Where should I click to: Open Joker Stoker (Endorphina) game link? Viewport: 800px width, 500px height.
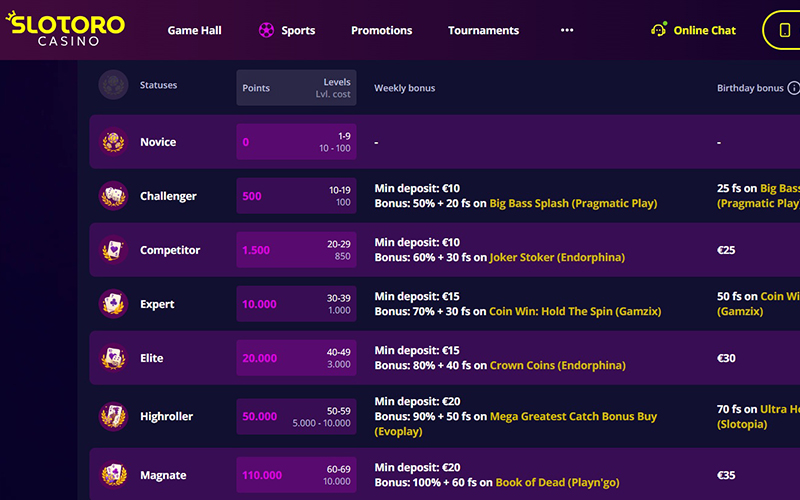pyautogui.click(x=557, y=257)
